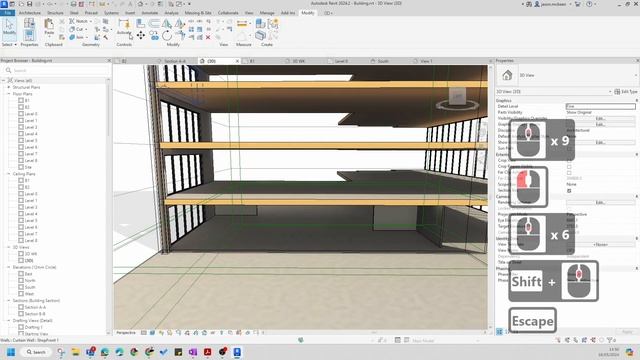The height and width of the screenshot is (360, 640).
Task: Click the Mirror Pick Axis icon
Action: coord(167,24)
